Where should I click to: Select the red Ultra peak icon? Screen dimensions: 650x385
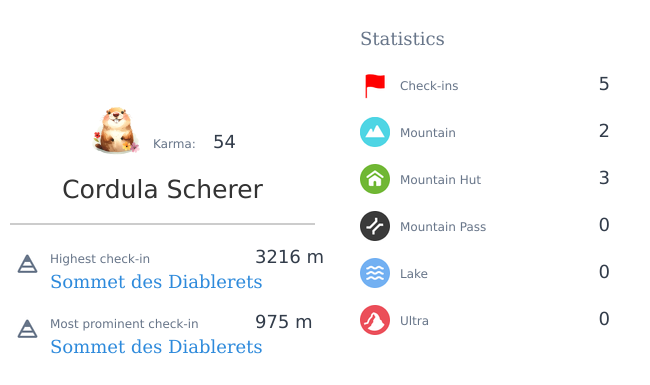(x=375, y=320)
